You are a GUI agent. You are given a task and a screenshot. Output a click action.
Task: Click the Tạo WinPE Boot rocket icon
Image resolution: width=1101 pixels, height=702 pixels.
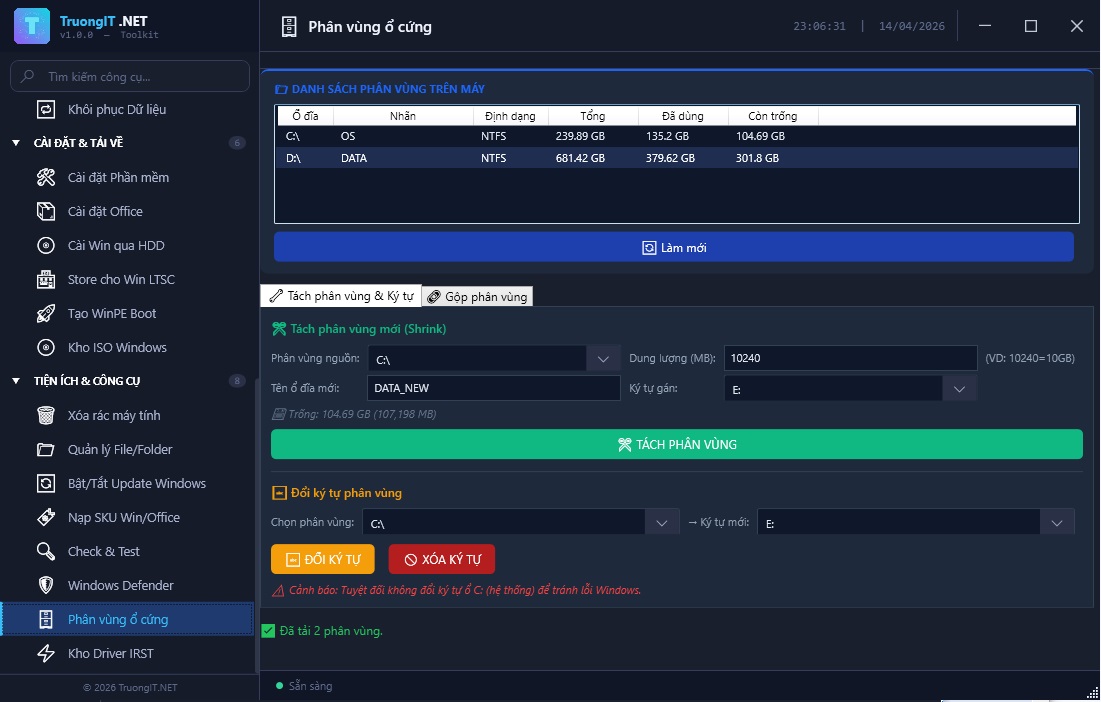[46, 314]
